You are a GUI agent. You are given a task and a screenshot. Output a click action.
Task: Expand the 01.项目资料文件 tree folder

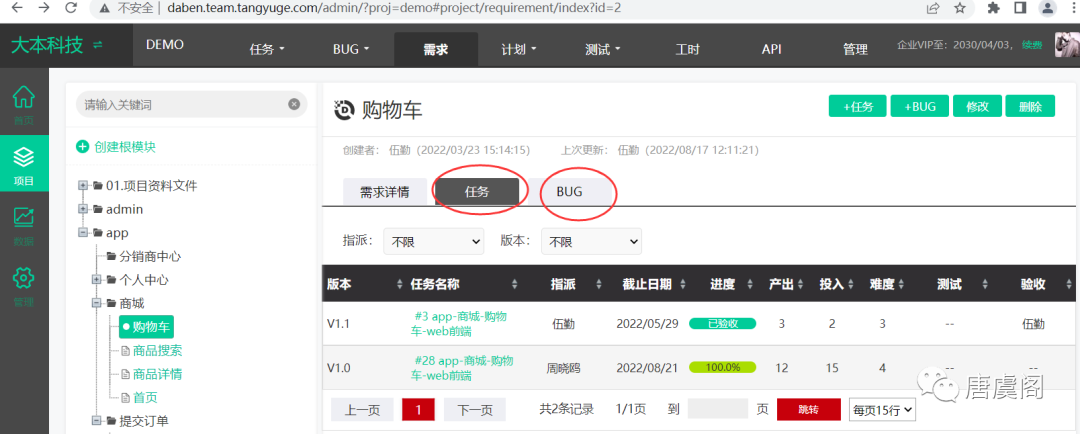(83, 185)
